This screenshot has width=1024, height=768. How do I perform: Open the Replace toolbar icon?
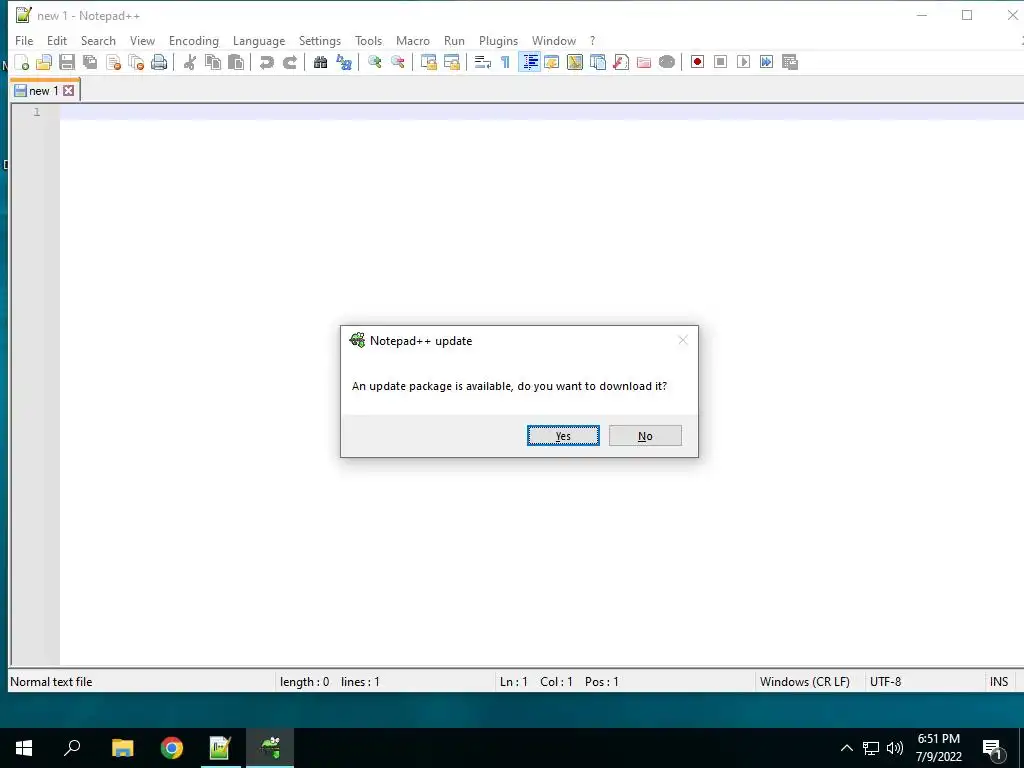pos(344,62)
